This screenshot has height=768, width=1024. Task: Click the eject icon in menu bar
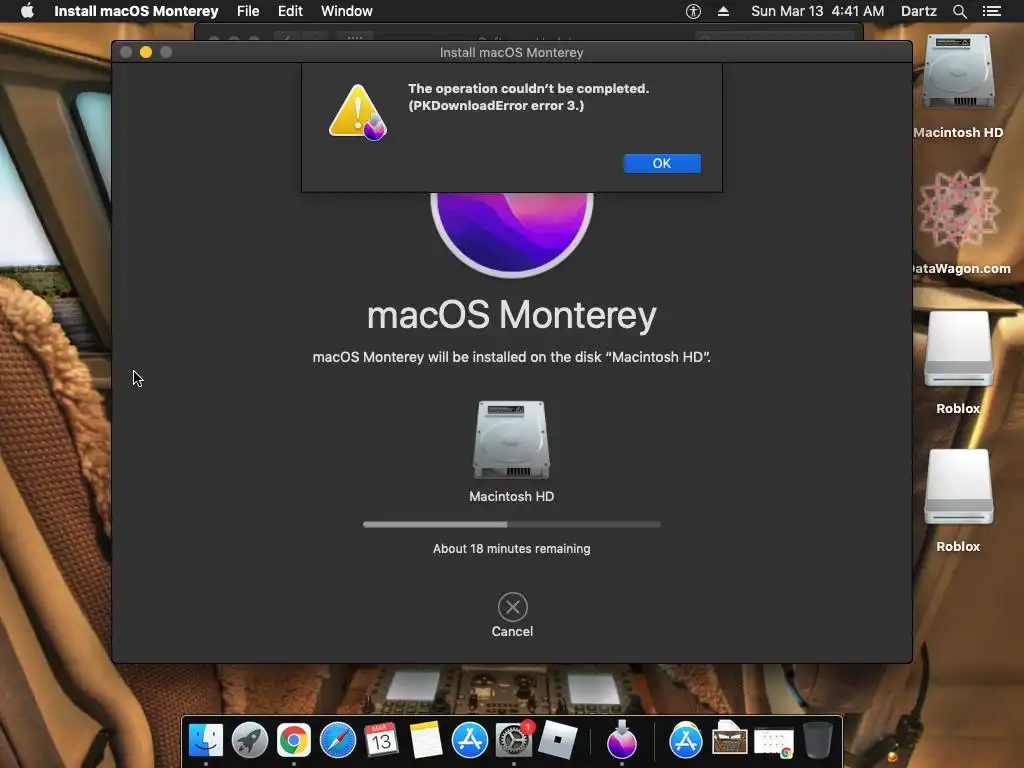724,11
